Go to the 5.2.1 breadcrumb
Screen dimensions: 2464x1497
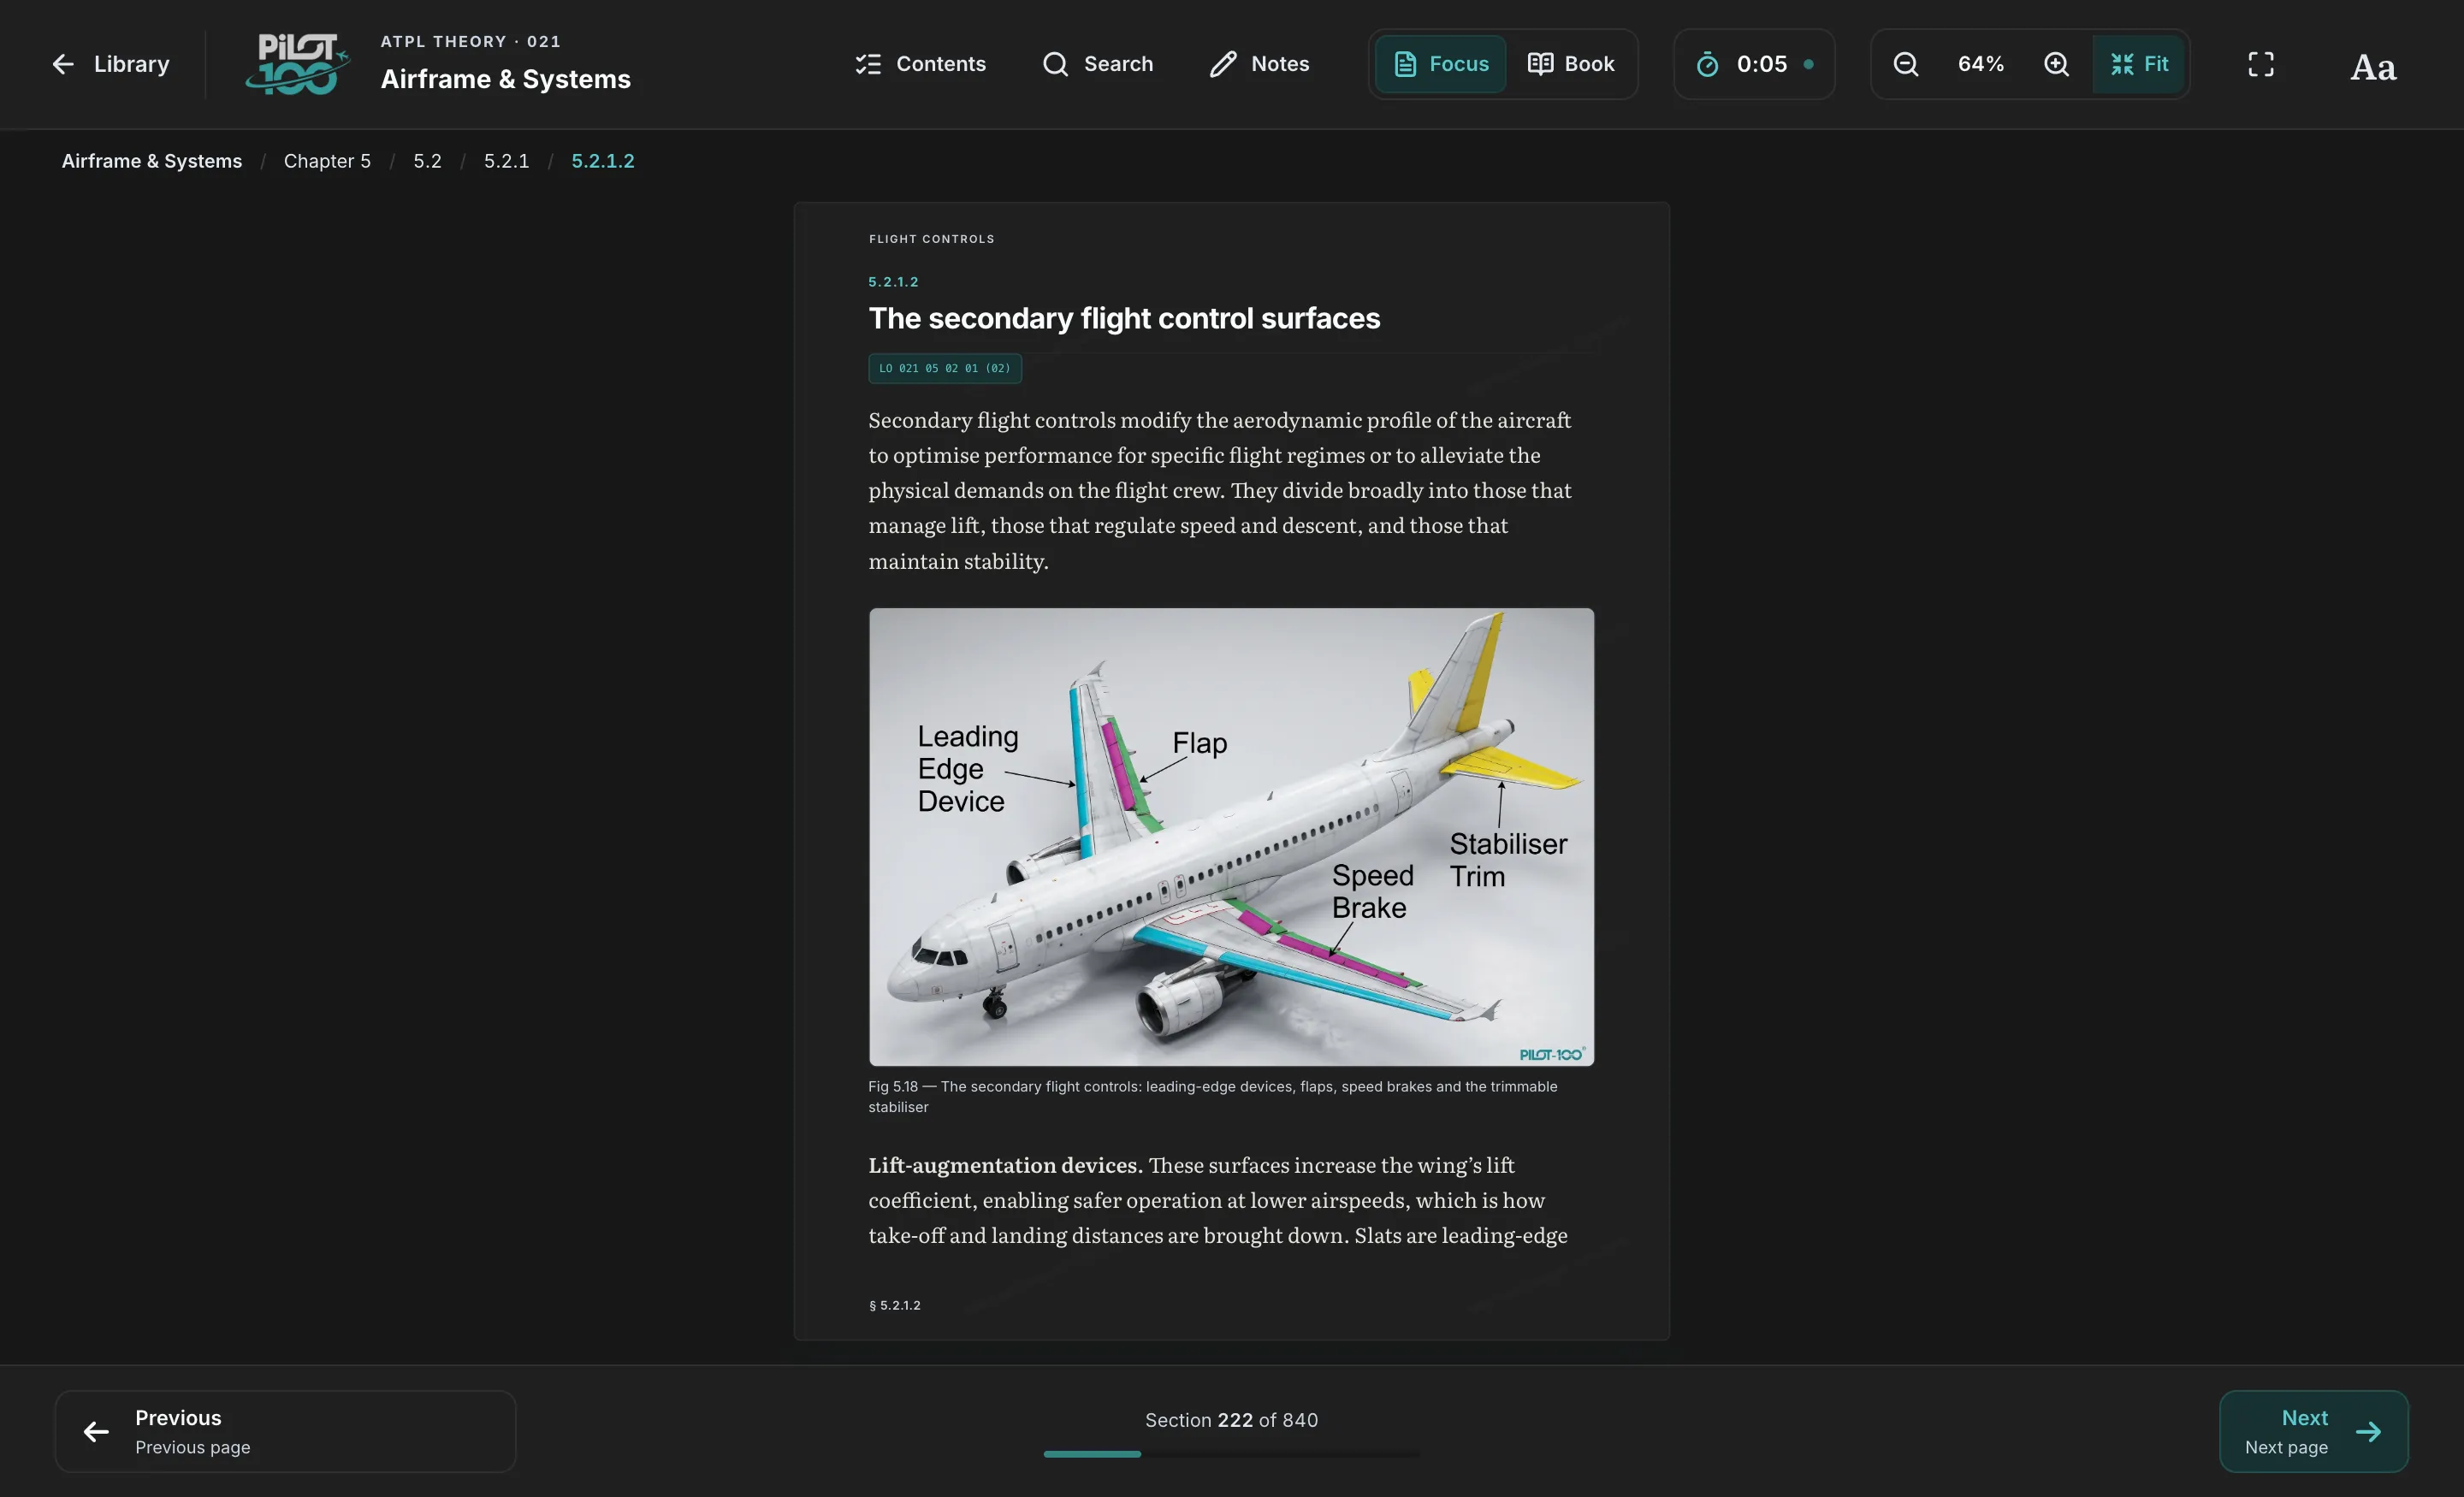(x=506, y=161)
